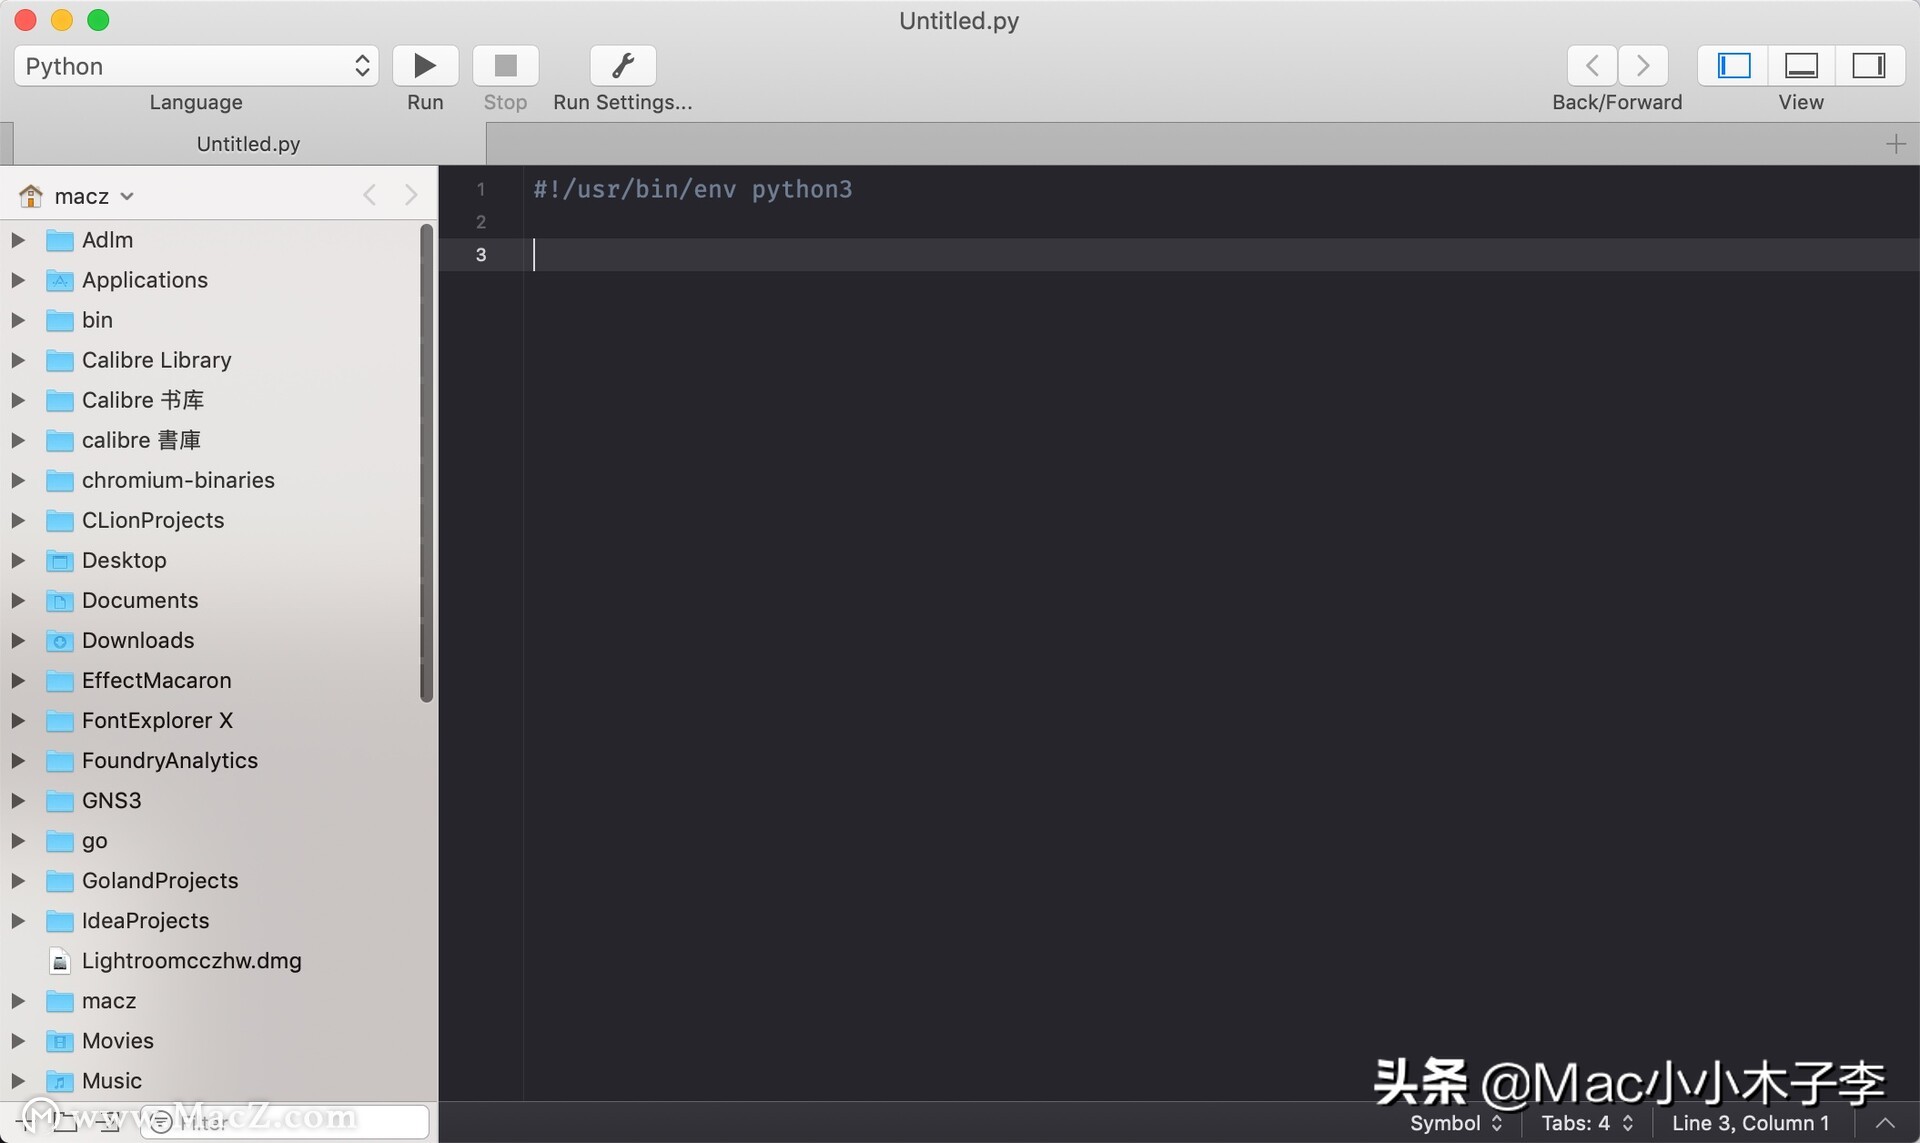Expand the GolandProjects folder

(17, 881)
